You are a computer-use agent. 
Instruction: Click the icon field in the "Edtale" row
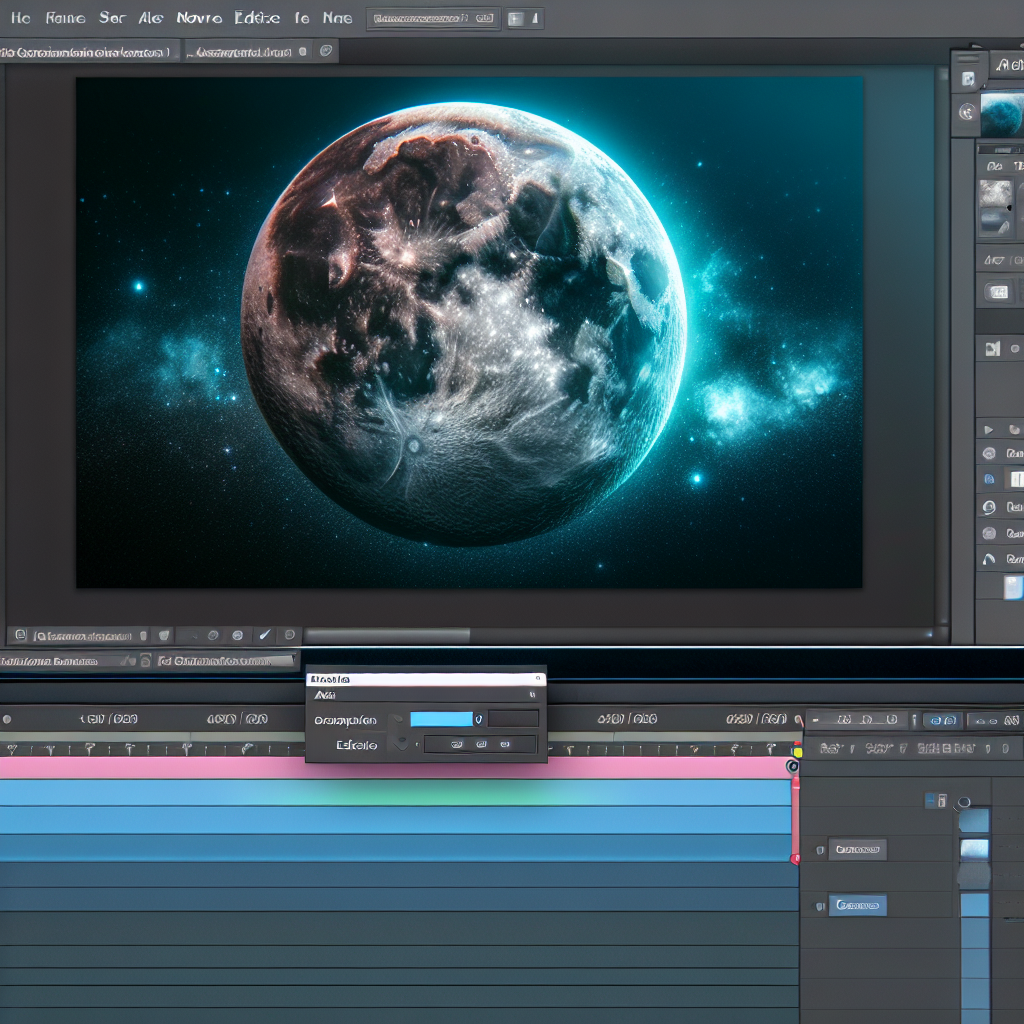click(481, 744)
